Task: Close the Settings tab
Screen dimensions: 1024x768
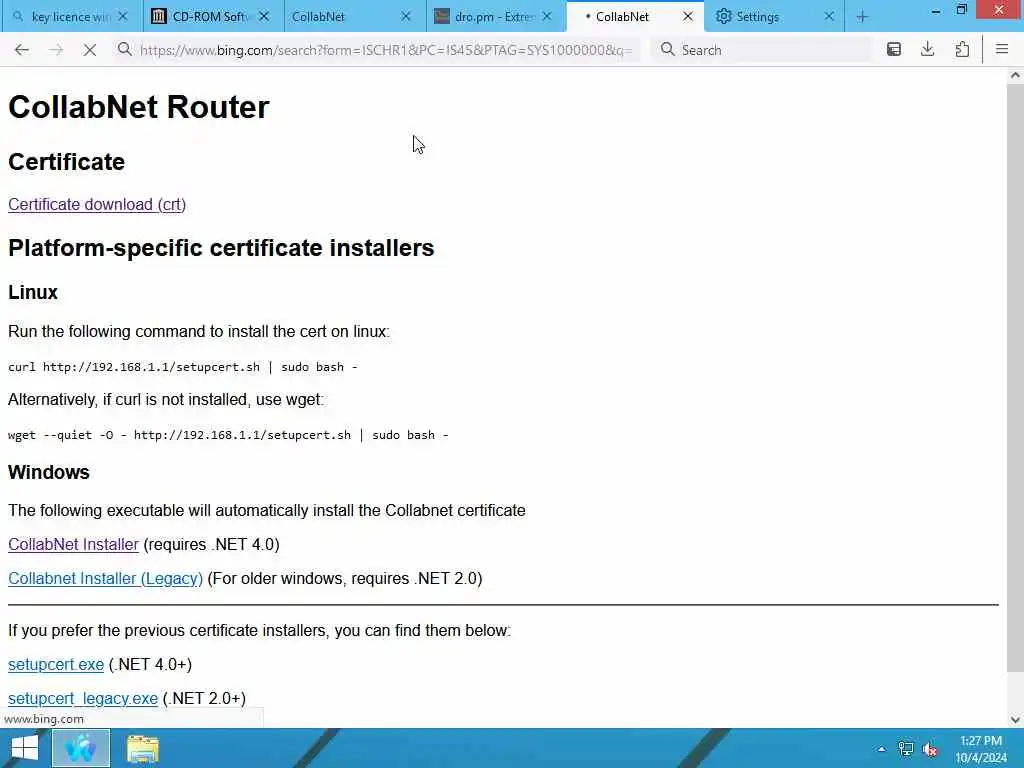Action: (x=829, y=17)
